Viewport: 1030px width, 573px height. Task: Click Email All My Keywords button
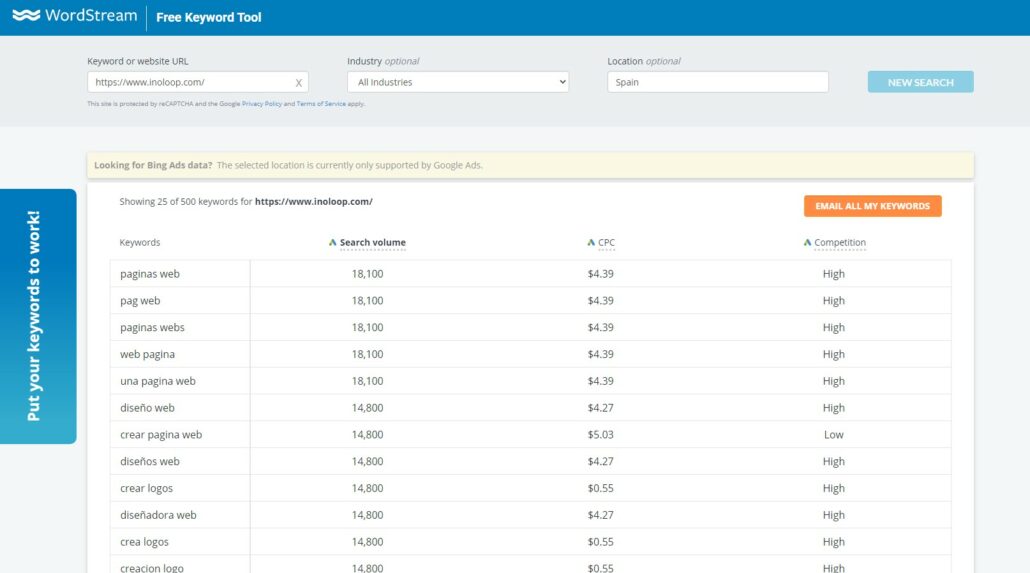pyautogui.click(x=872, y=206)
